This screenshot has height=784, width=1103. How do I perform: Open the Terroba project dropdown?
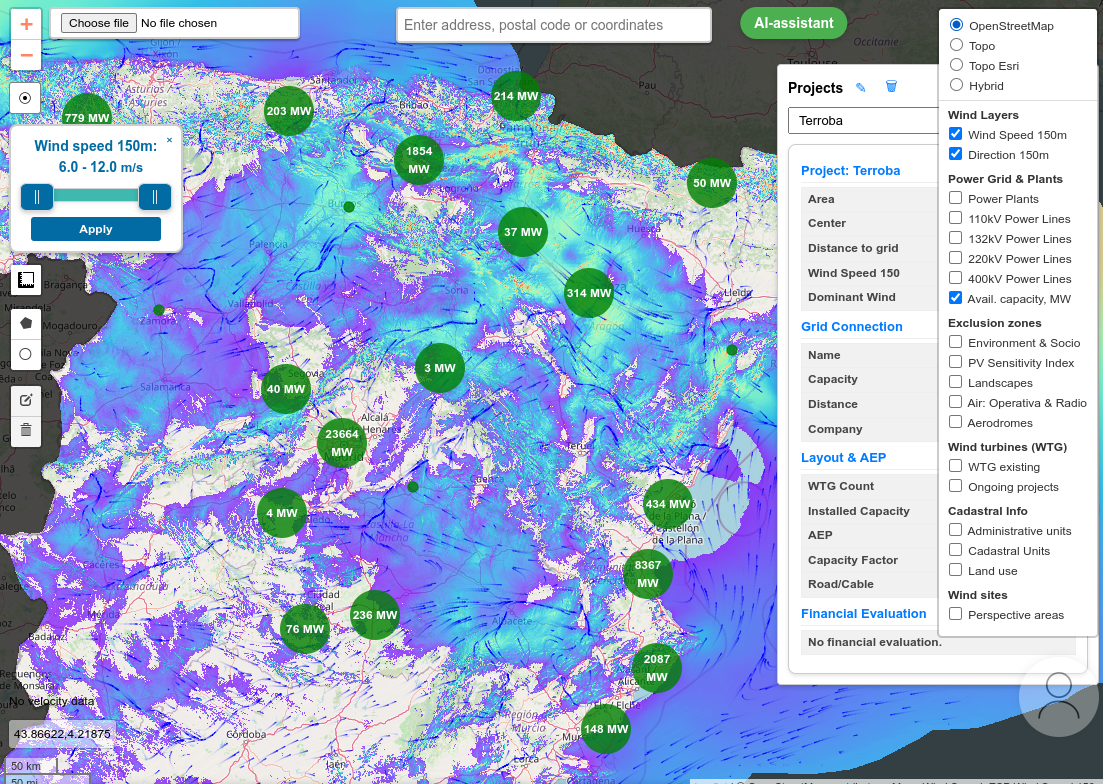point(863,121)
